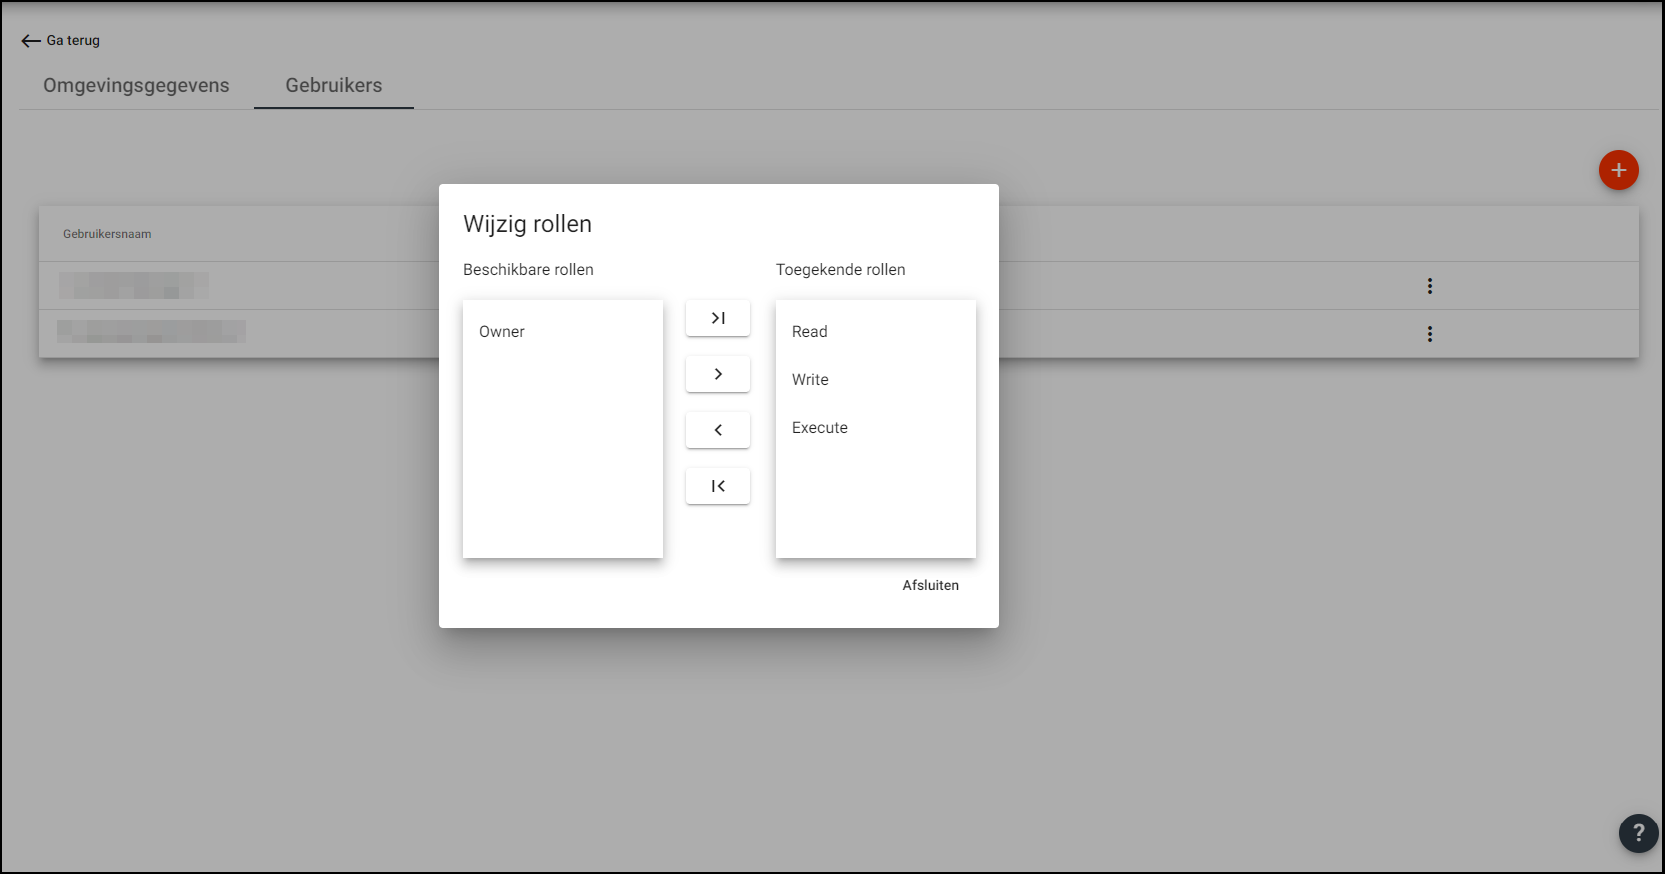Click the Gebruikersnaam column header
The image size is (1665, 874).
(x=107, y=234)
